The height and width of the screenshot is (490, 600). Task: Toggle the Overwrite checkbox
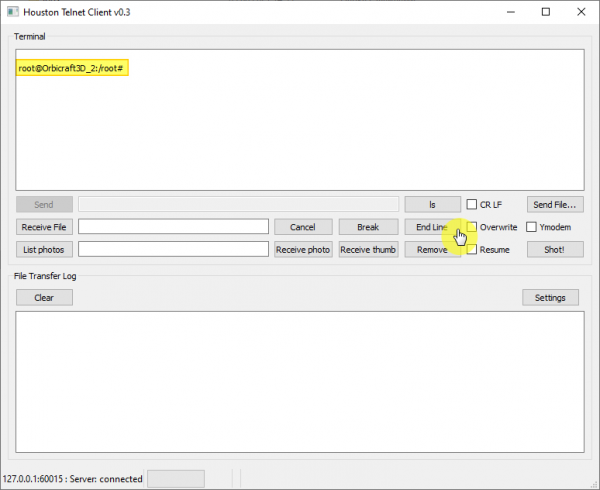472,227
